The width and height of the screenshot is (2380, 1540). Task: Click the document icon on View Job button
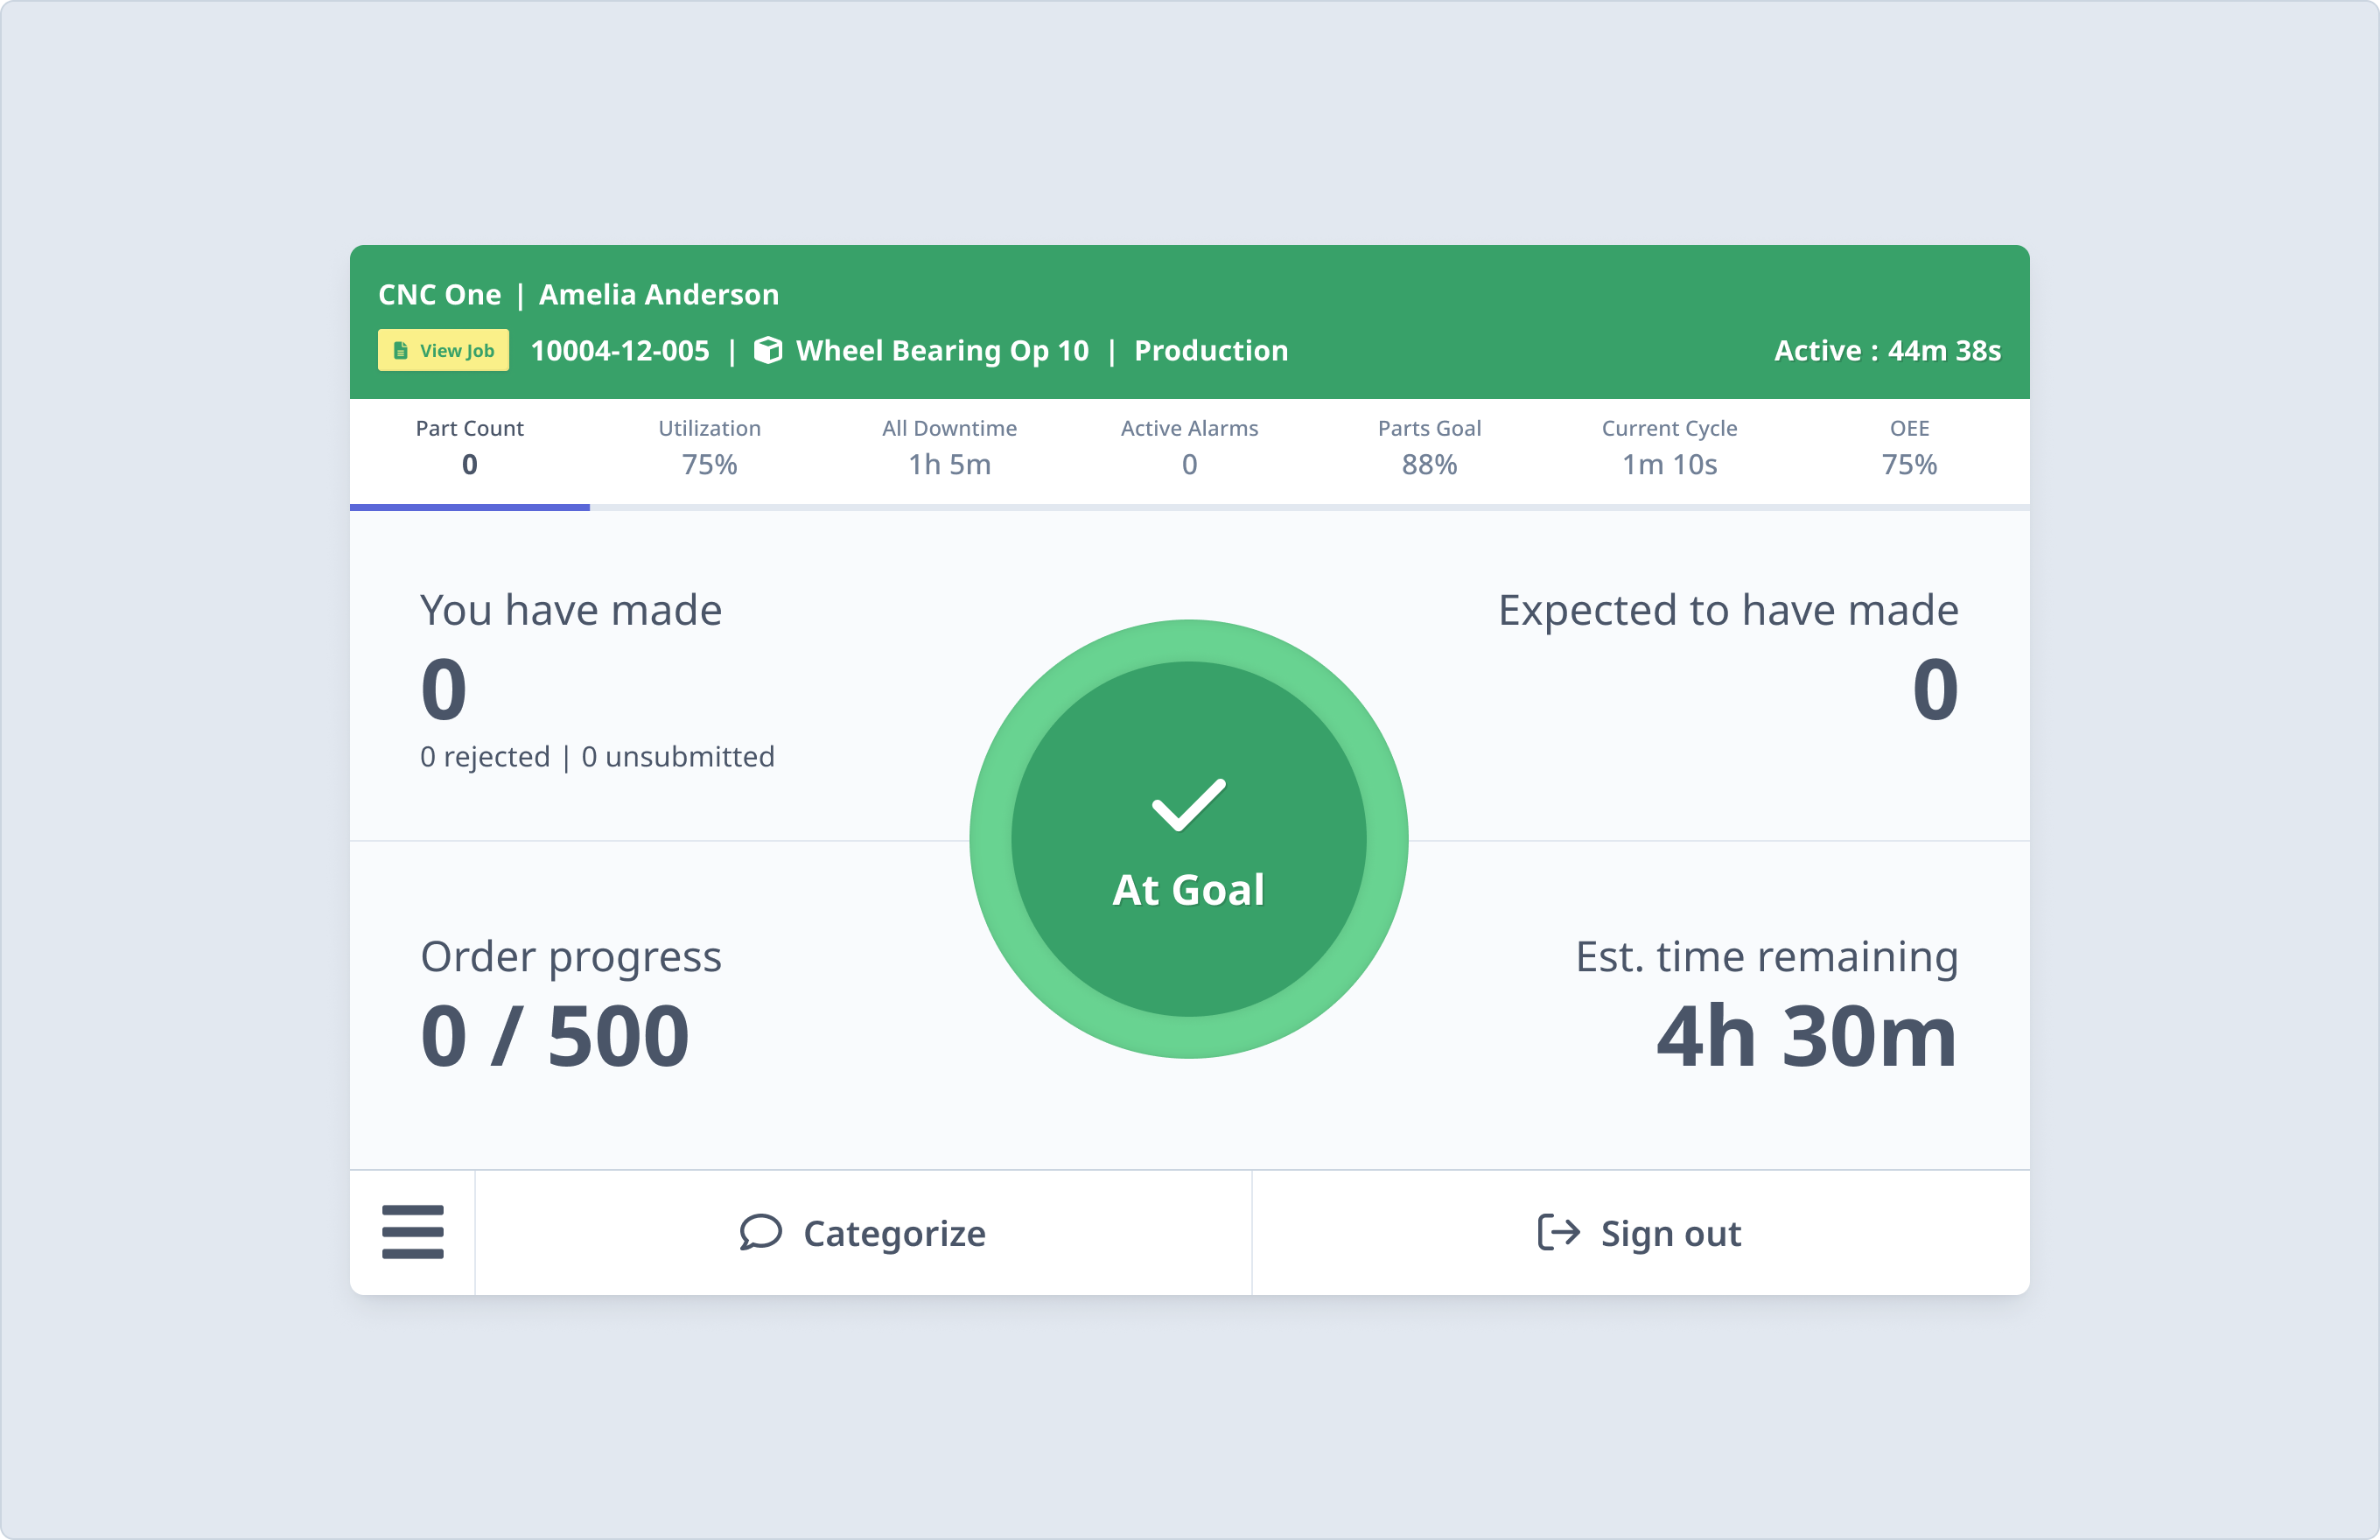pos(400,350)
